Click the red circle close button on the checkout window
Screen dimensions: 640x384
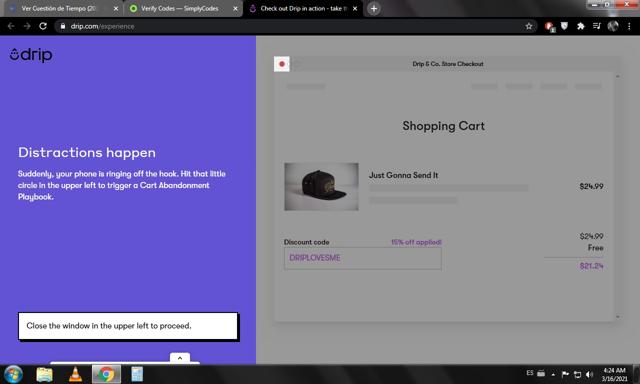tap(282, 64)
